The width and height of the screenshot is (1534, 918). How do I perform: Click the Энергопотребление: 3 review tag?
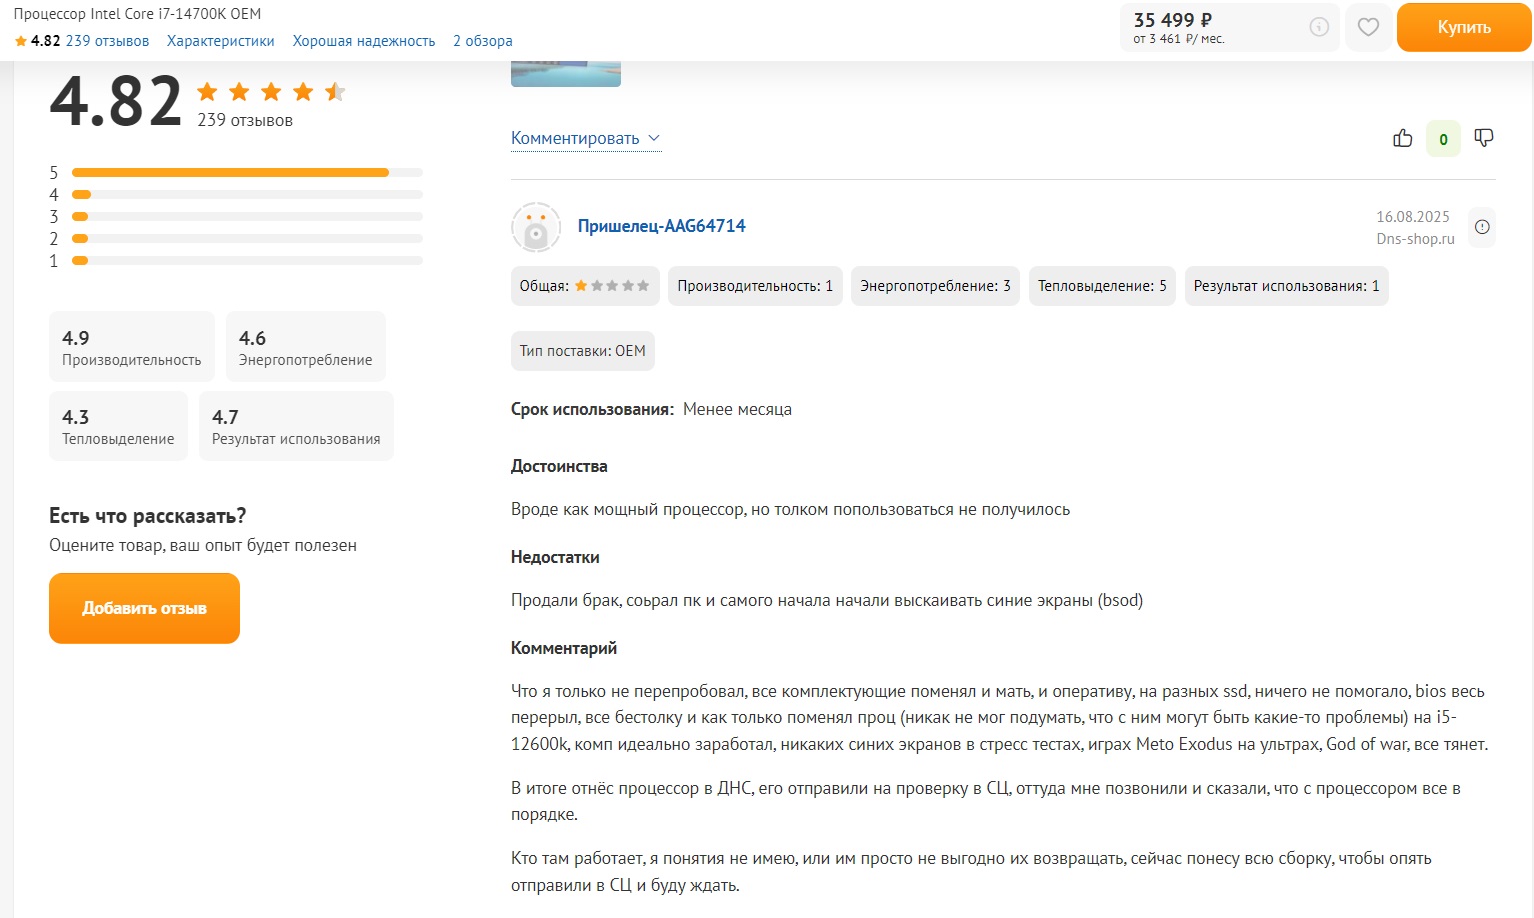tap(935, 286)
